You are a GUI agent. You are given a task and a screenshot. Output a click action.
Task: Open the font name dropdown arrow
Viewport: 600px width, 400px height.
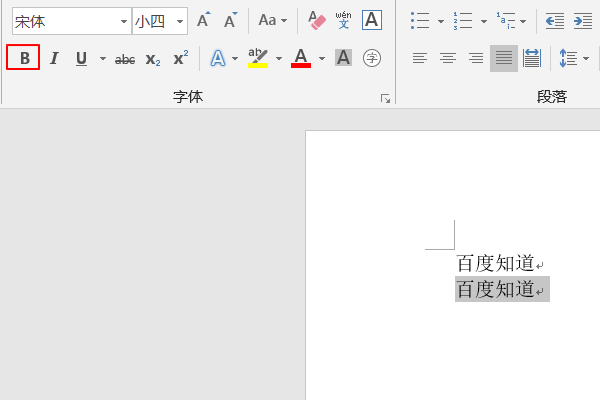pos(124,21)
